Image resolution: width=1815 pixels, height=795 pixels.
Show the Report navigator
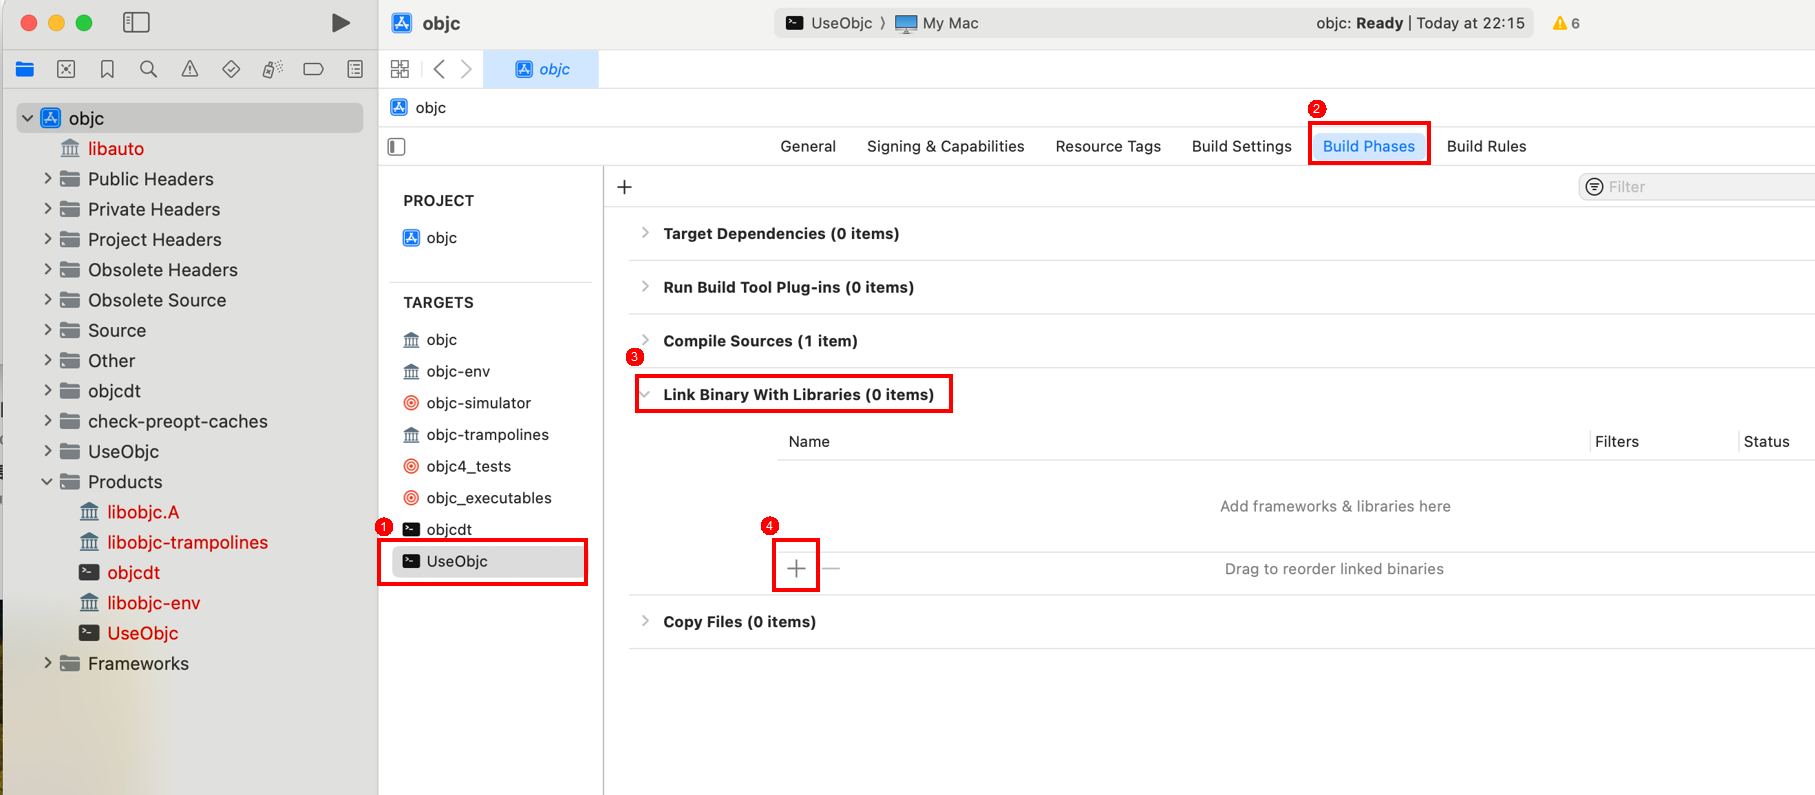point(355,69)
